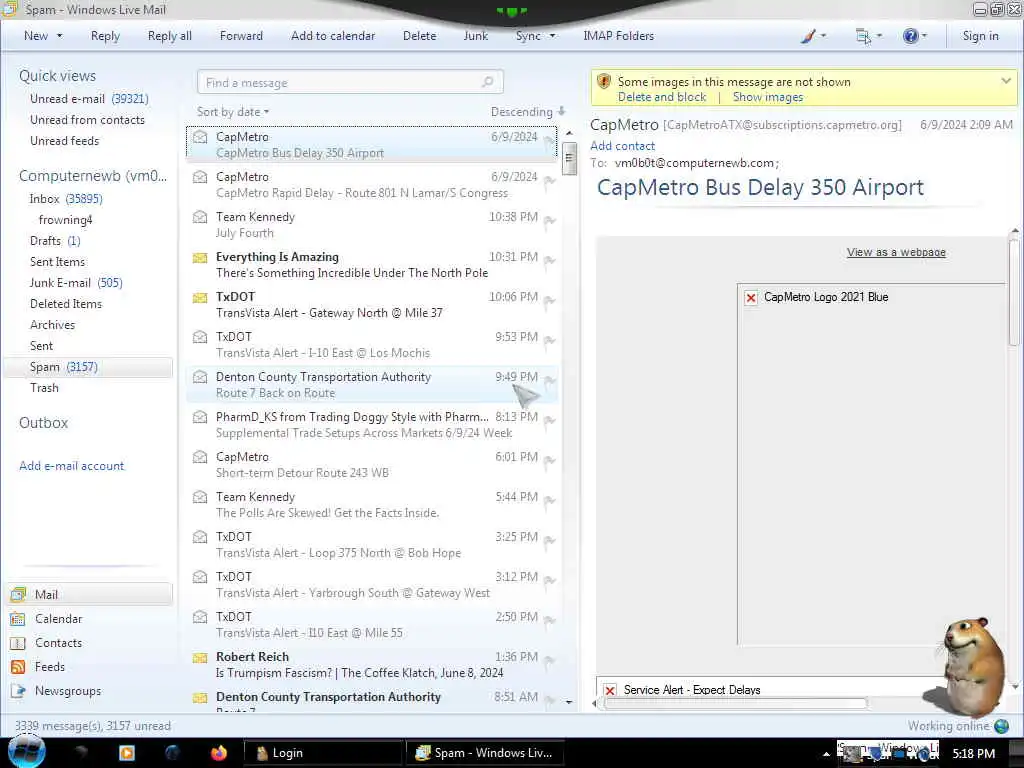Click the Show images link
Image resolution: width=1024 pixels, height=768 pixels.
click(767, 97)
